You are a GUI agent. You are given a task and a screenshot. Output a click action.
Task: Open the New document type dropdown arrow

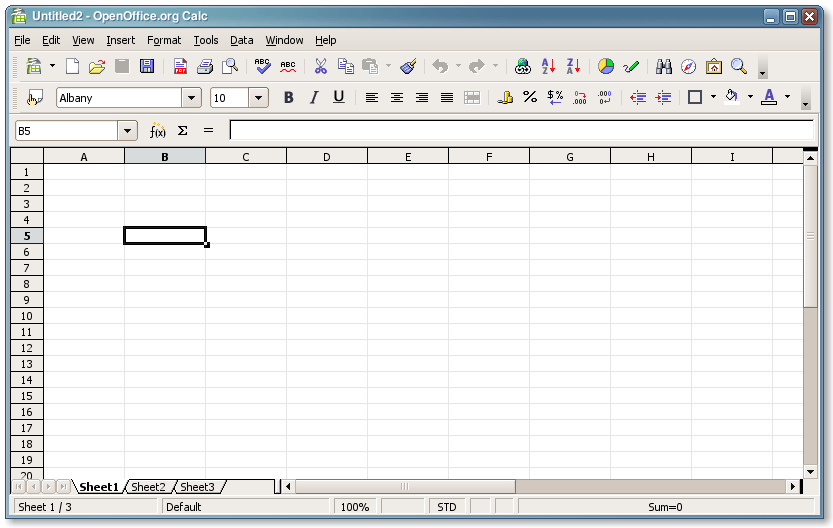coord(52,66)
